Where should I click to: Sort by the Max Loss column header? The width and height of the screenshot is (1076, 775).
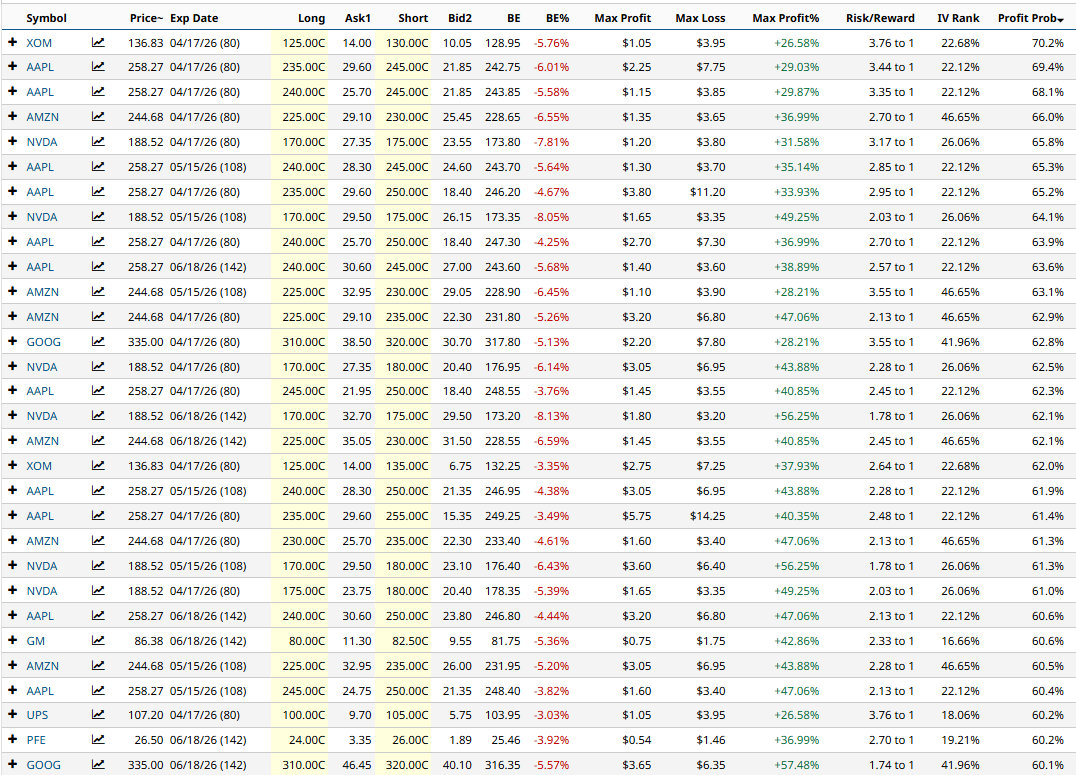700,18
